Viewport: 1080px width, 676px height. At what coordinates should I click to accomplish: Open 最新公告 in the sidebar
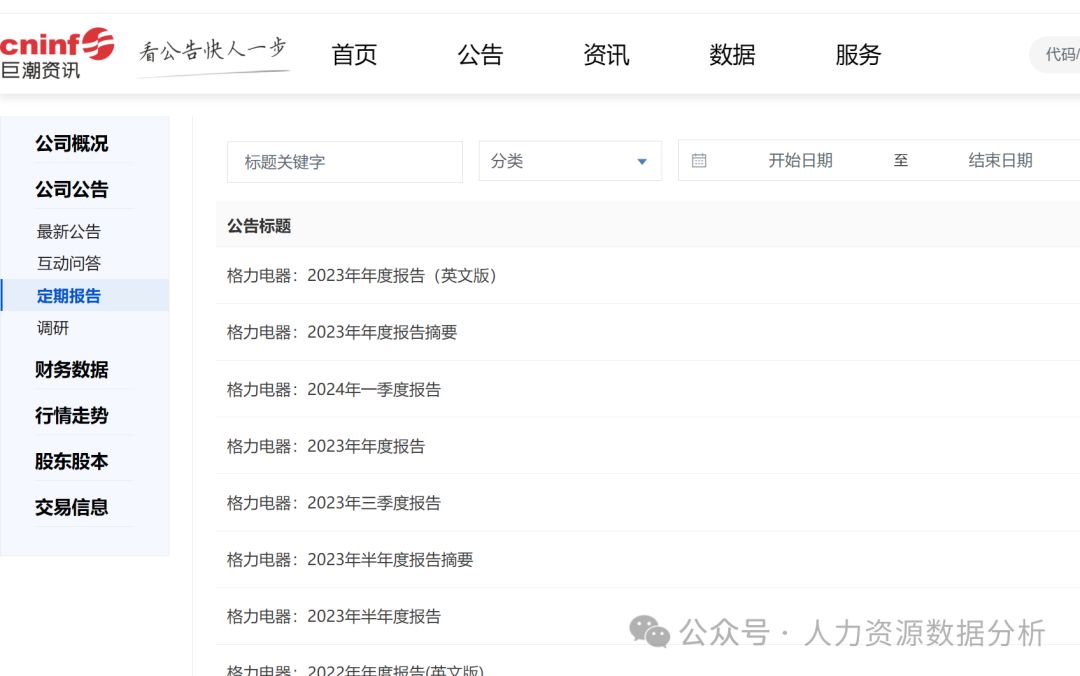point(69,232)
